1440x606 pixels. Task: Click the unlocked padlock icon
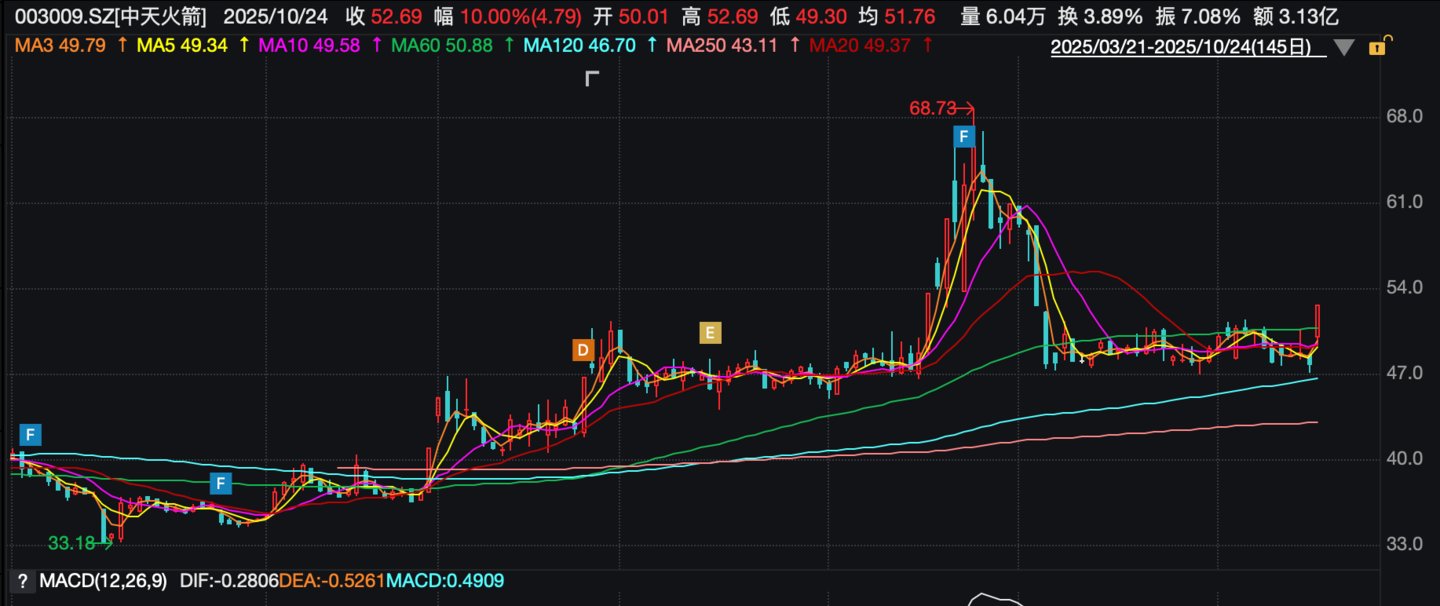(x=1376, y=47)
